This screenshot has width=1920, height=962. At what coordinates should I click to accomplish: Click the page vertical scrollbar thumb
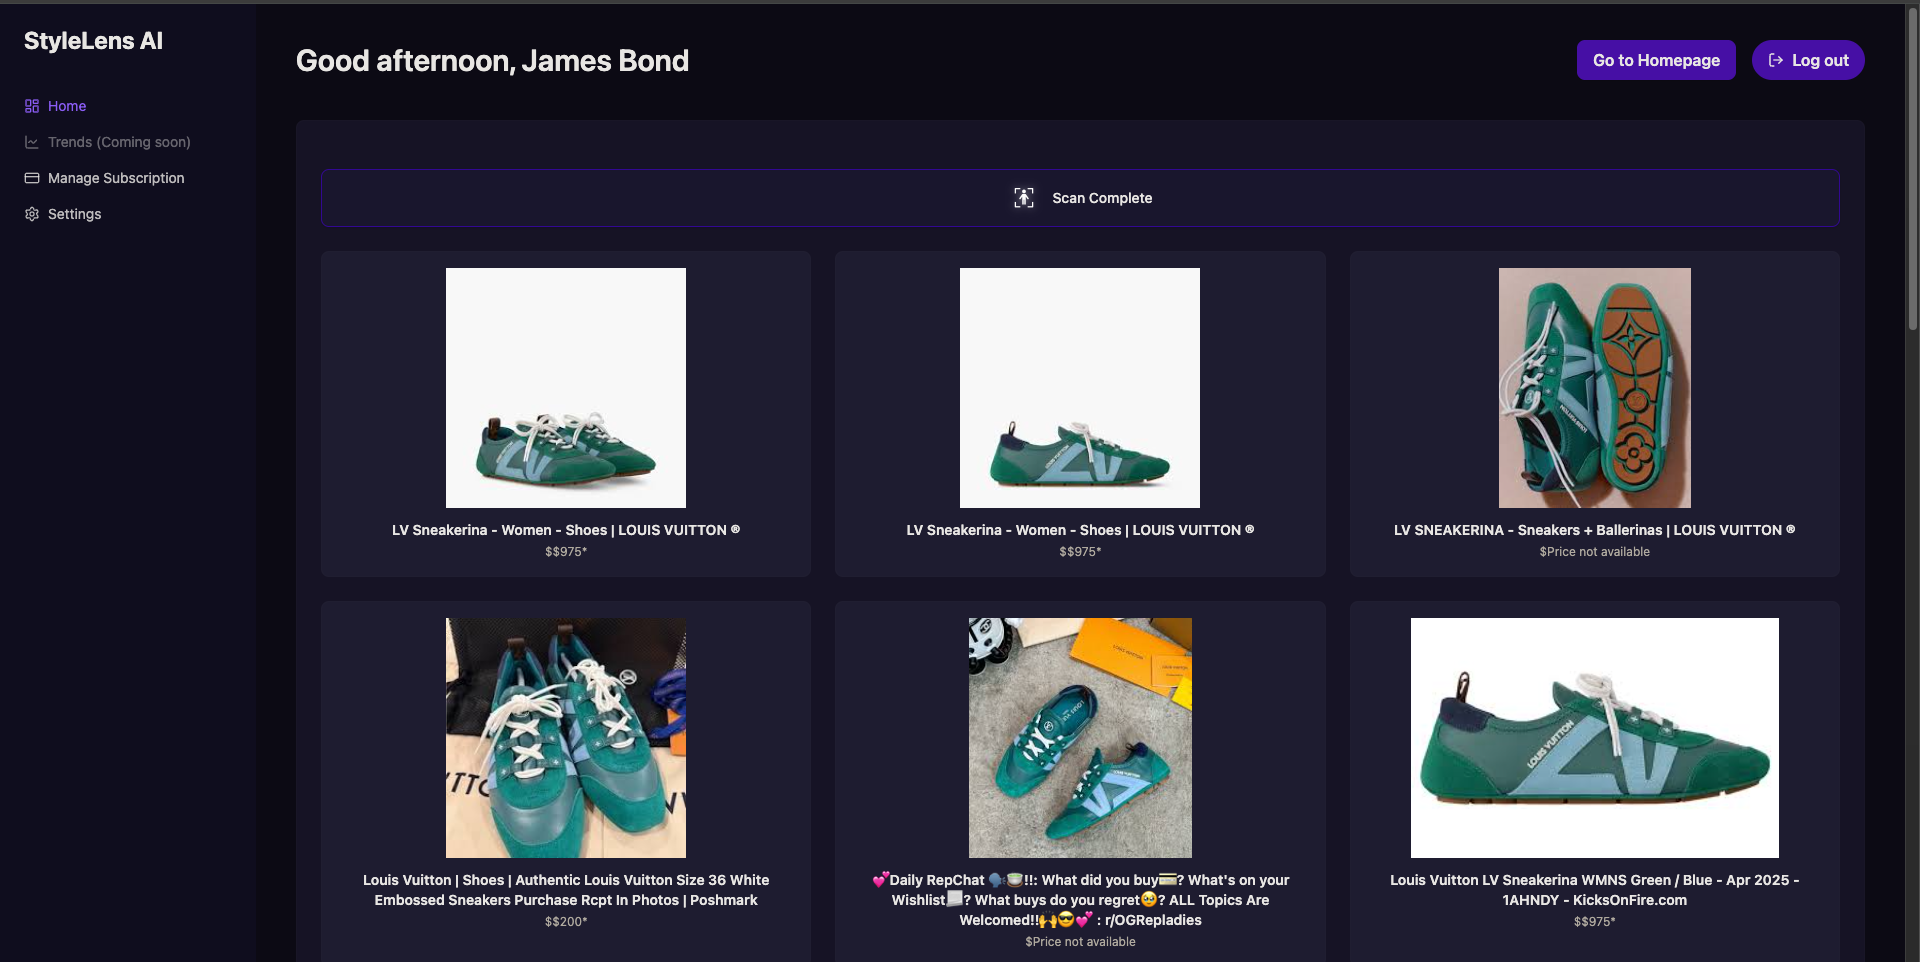coord(1912,170)
